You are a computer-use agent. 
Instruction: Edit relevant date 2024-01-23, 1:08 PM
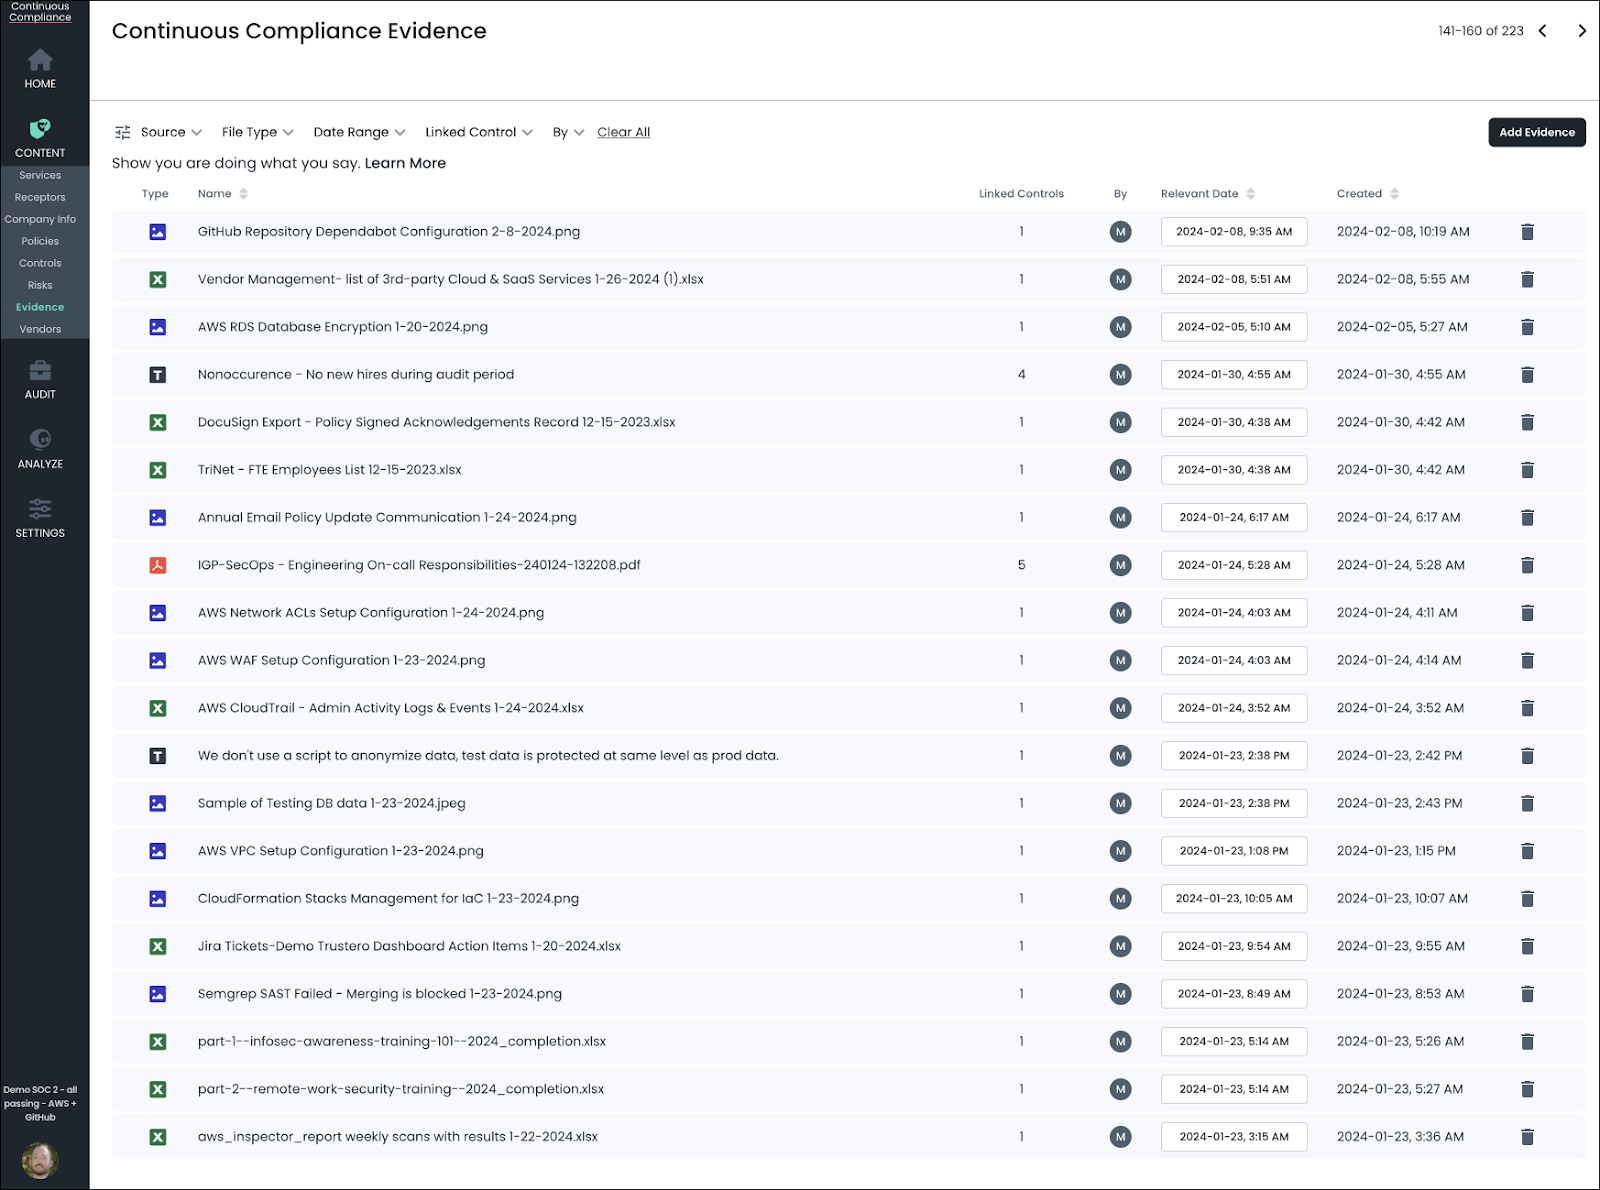[x=1234, y=851]
